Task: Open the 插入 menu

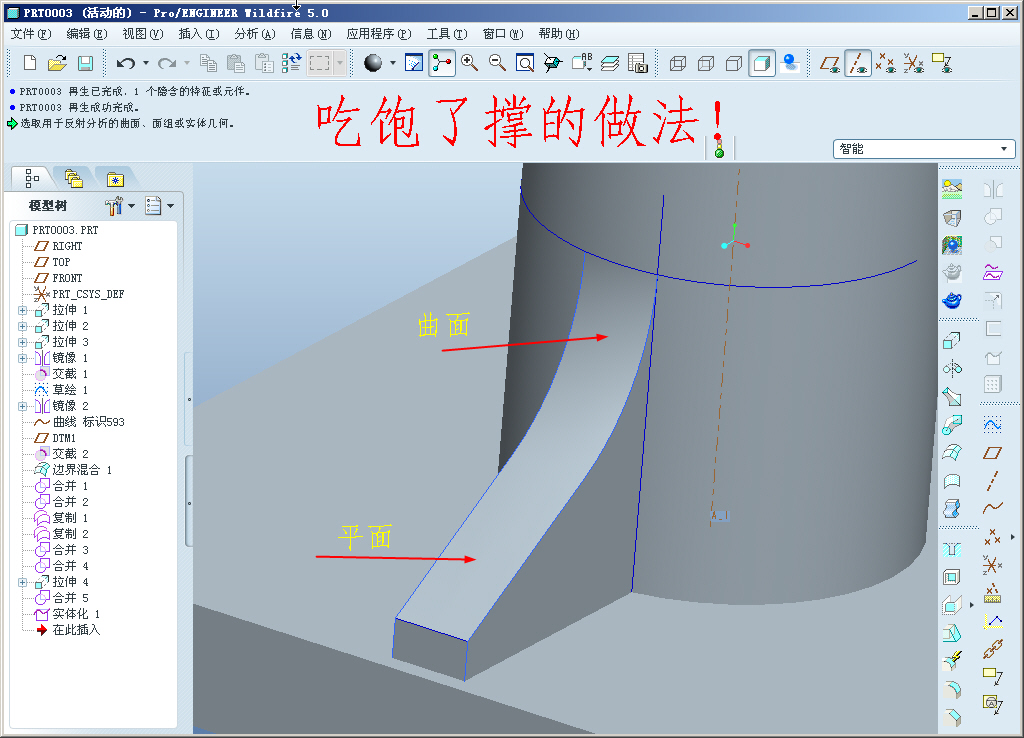Action: pos(199,34)
